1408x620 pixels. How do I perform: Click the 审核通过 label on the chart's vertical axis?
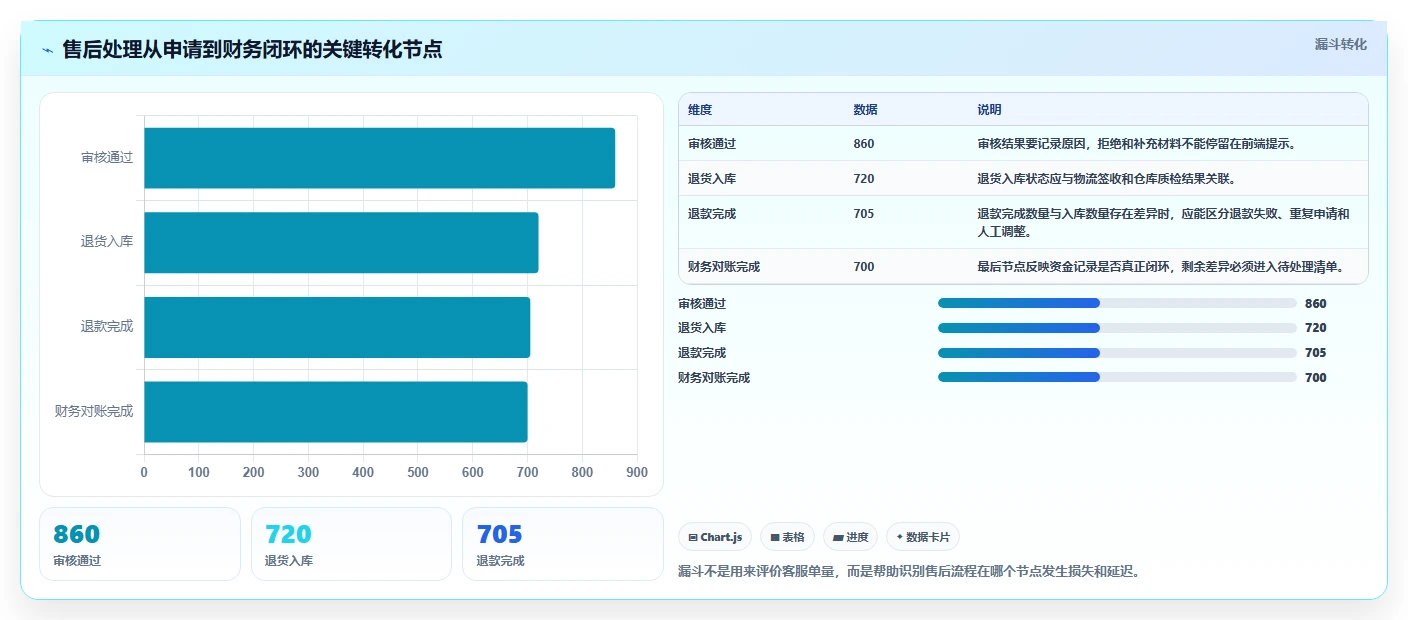[x=107, y=158]
